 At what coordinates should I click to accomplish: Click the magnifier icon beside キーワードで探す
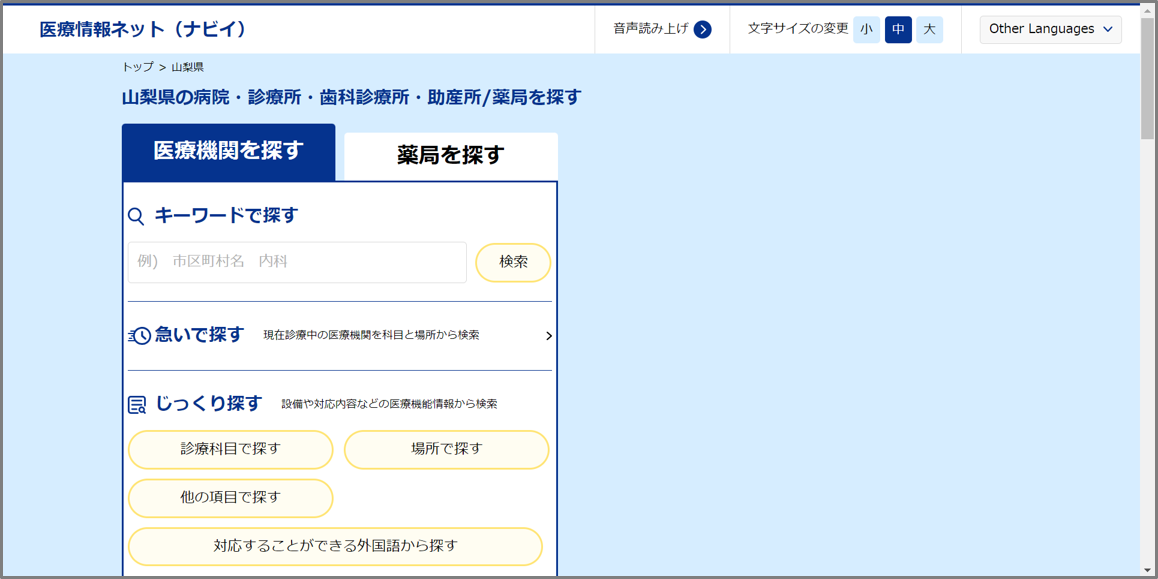coord(136,216)
